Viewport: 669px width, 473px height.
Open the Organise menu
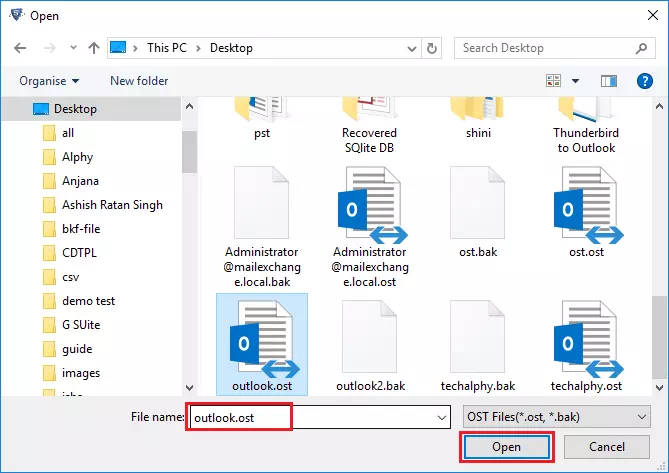pos(49,81)
